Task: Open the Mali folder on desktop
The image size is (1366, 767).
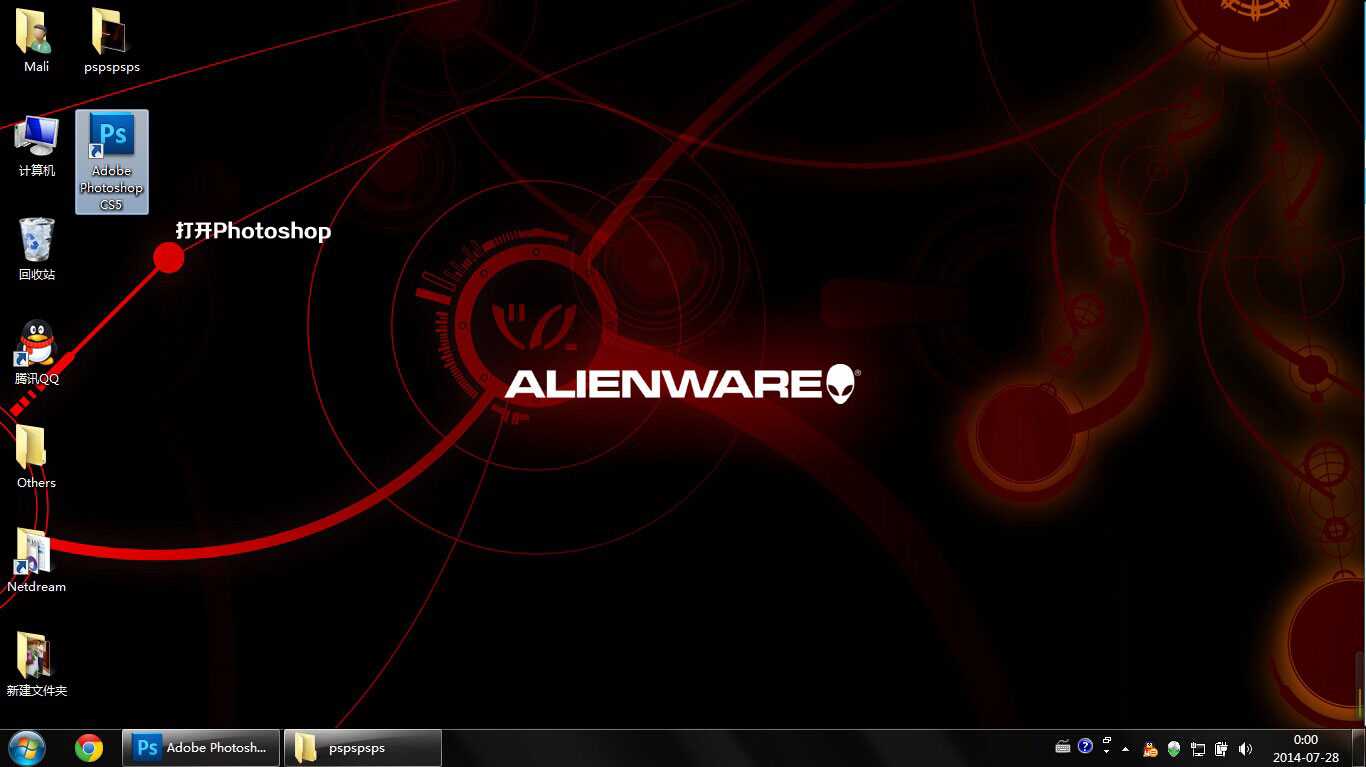Action: pyautogui.click(x=36, y=40)
